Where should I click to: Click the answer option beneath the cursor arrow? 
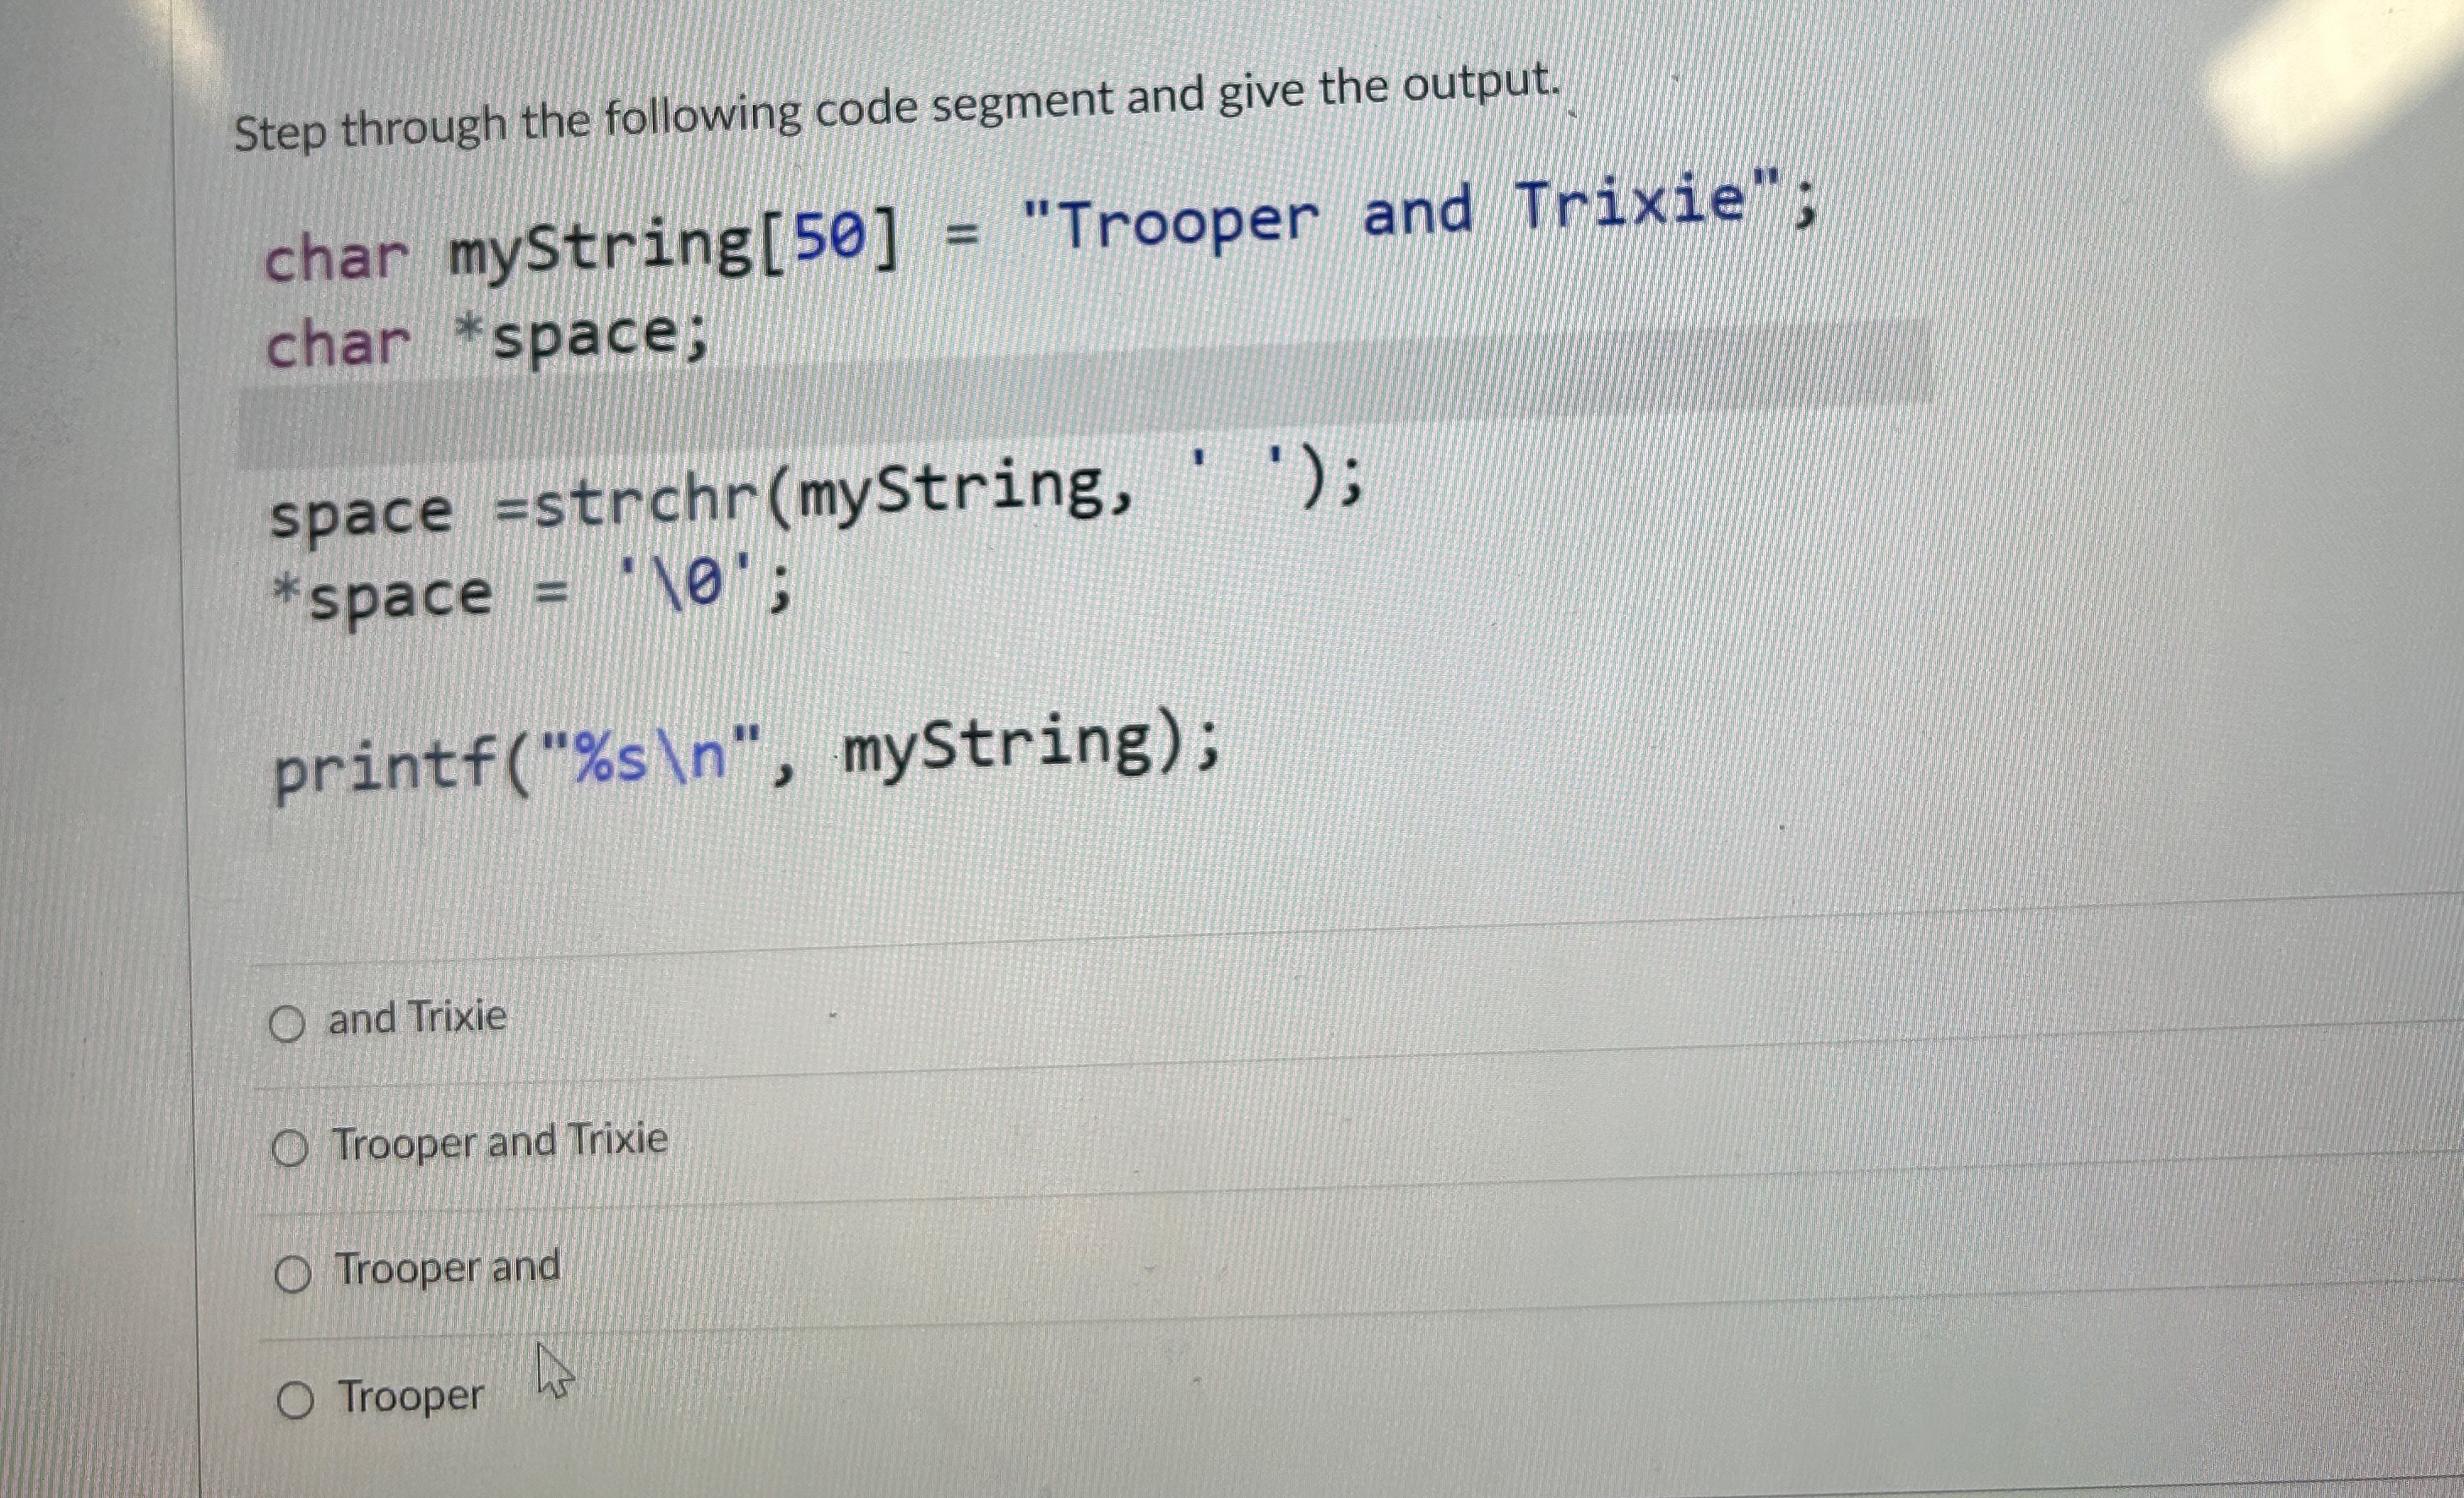pos(411,1397)
